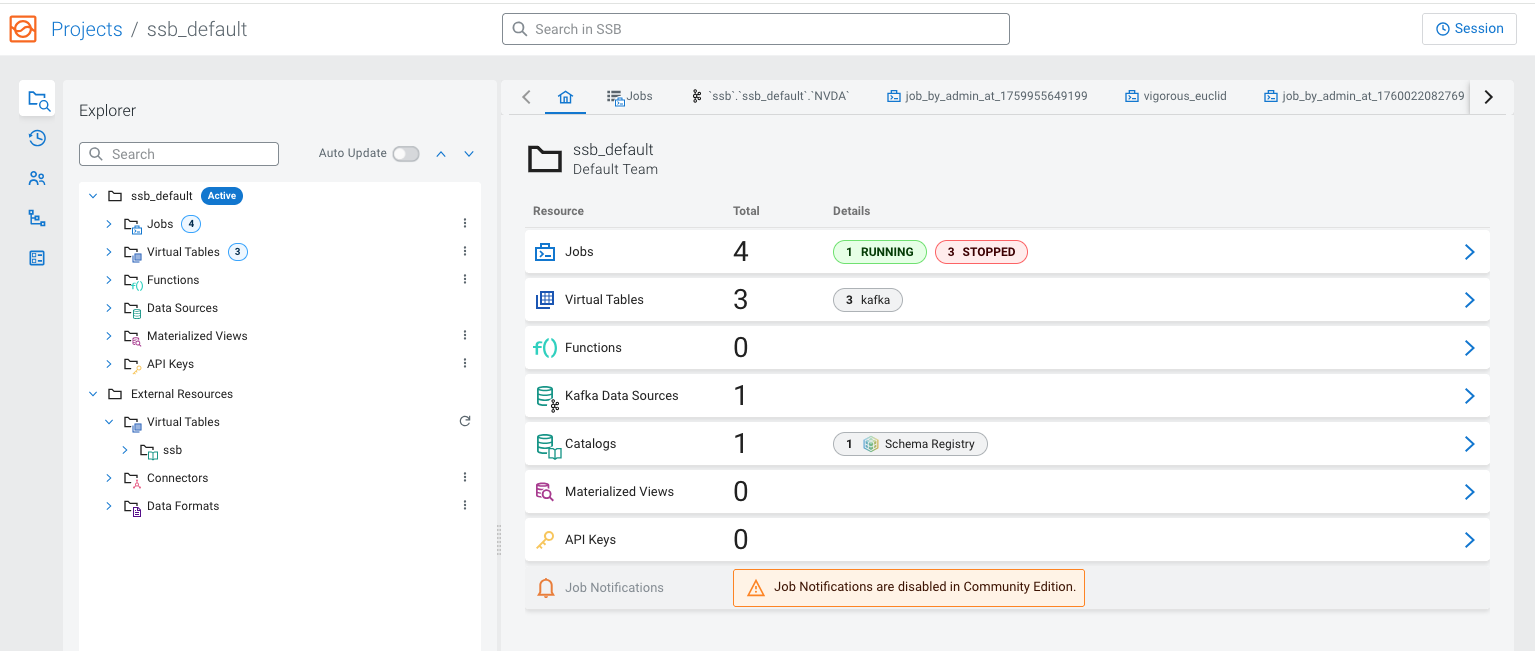The height and width of the screenshot is (651, 1535).
Task: Switch to the `ssb`.`ssb_default`.`NVDA` tab
Action: (x=770, y=97)
